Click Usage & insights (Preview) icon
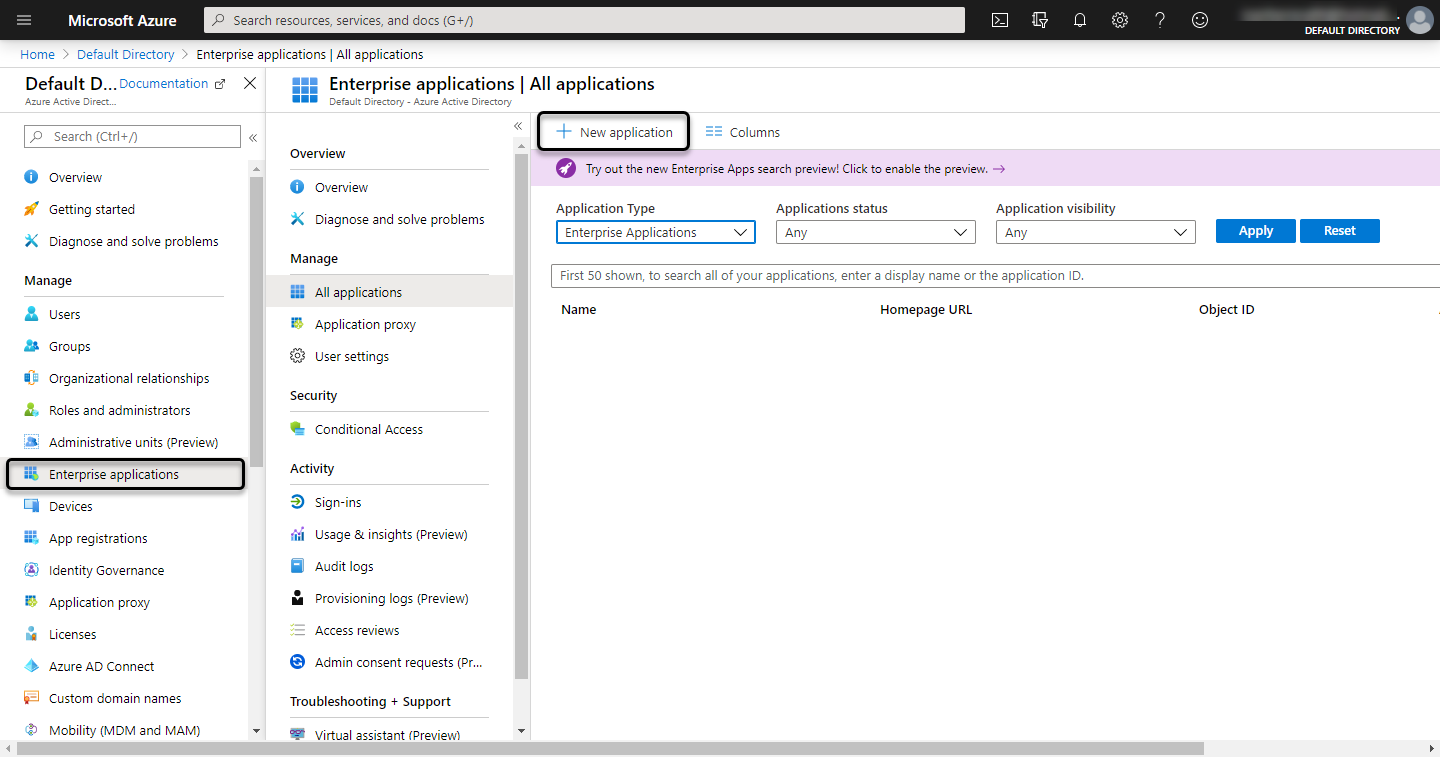Image resolution: width=1440 pixels, height=757 pixels. pyautogui.click(x=297, y=534)
